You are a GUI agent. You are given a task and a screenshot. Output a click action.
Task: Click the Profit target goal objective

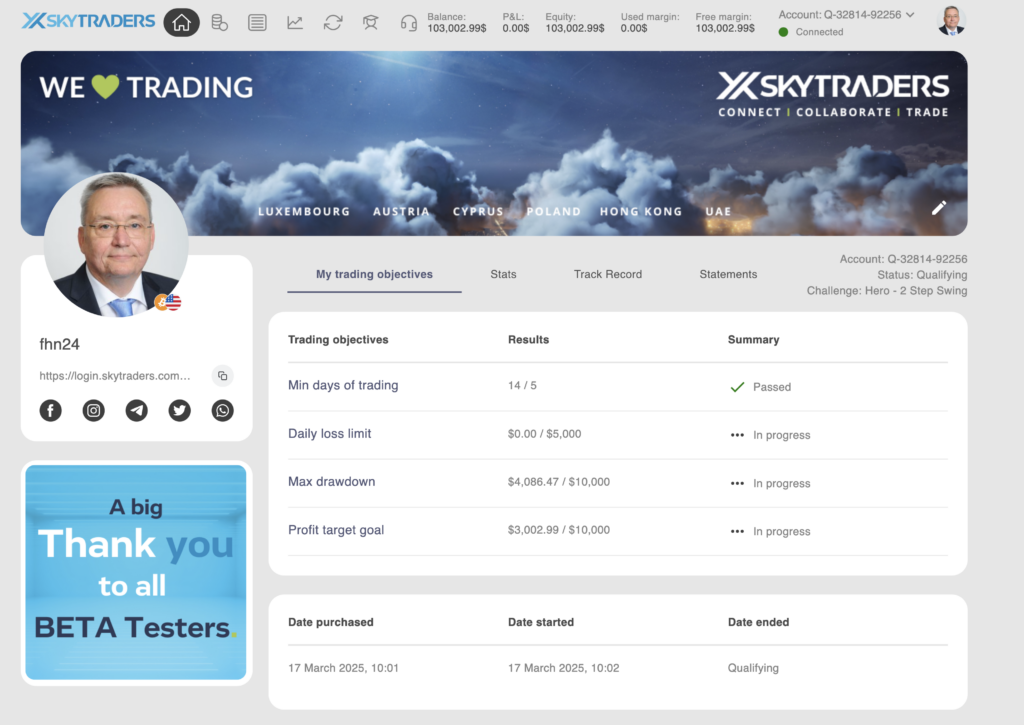coord(336,530)
